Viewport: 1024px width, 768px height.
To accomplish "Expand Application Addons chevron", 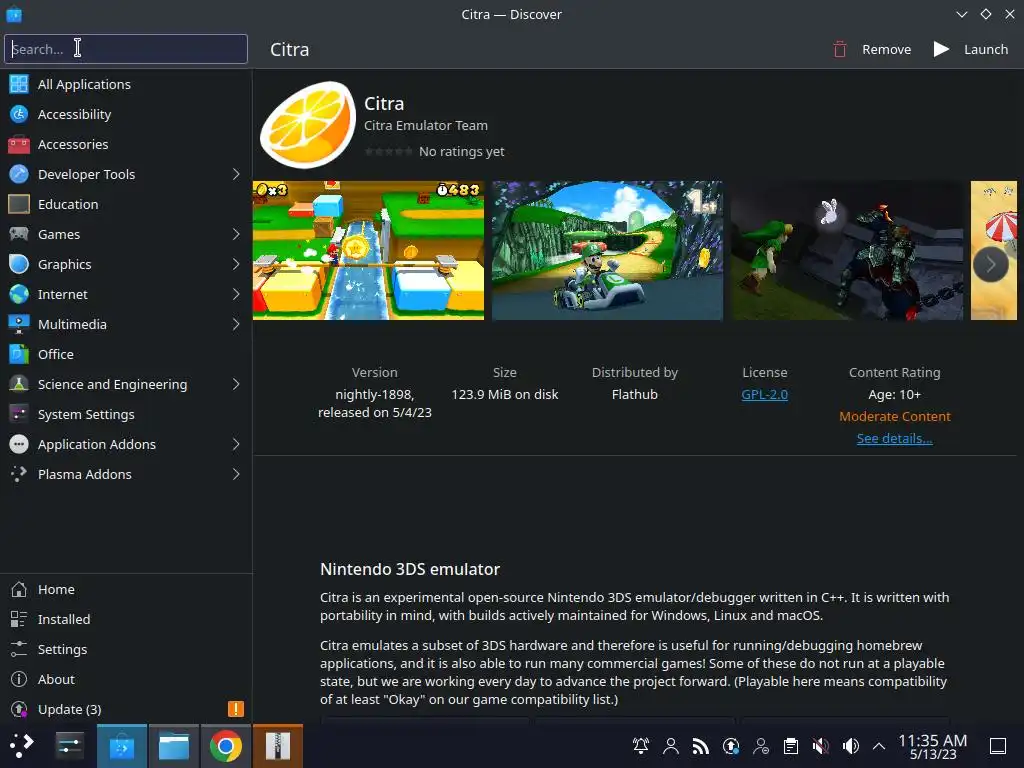I will pos(236,445).
